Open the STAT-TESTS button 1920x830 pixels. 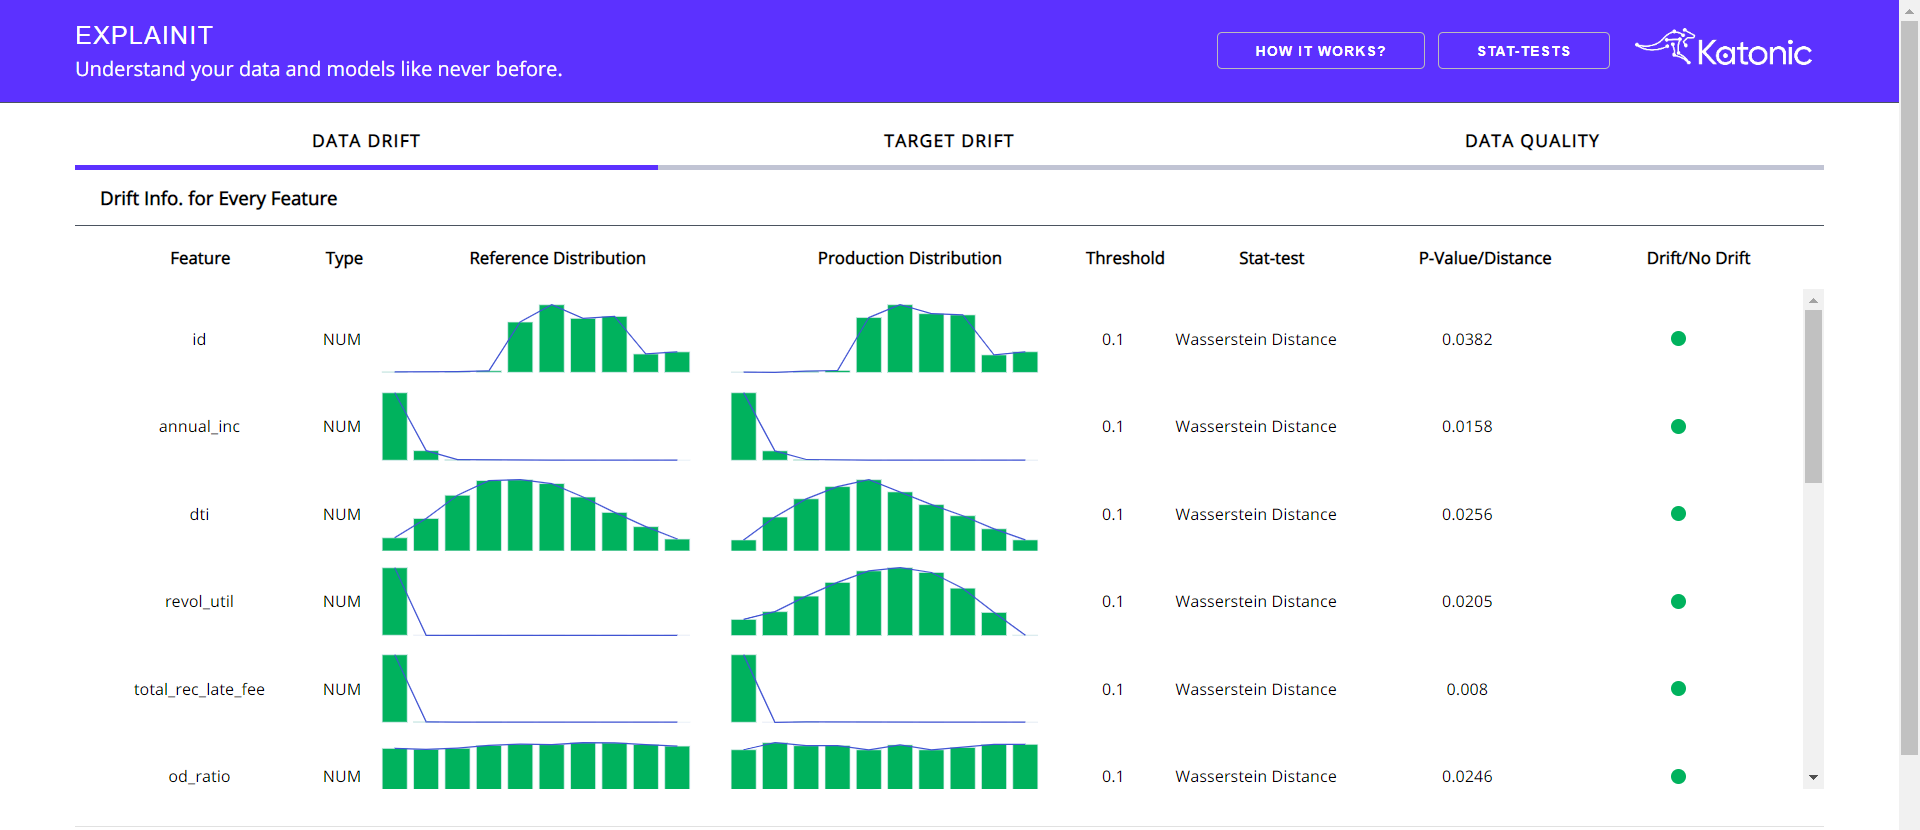pos(1523,51)
